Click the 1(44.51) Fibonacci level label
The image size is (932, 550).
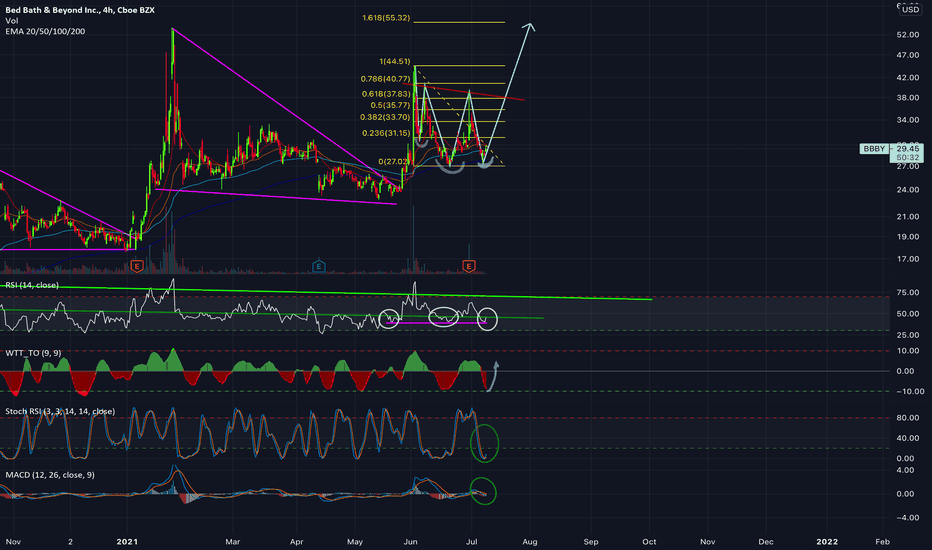[395, 61]
